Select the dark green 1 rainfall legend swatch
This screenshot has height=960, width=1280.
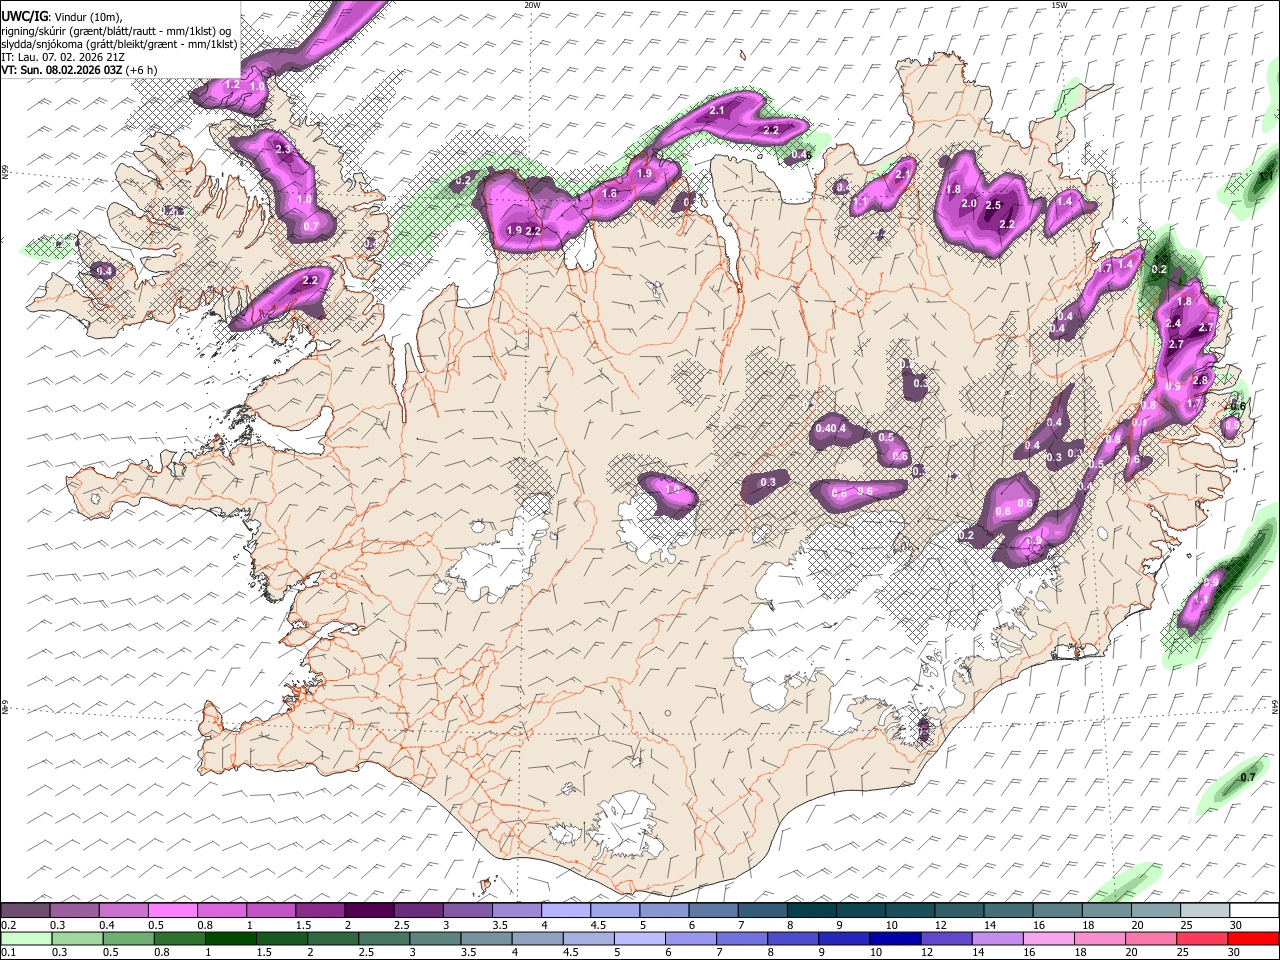click(231, 939)
